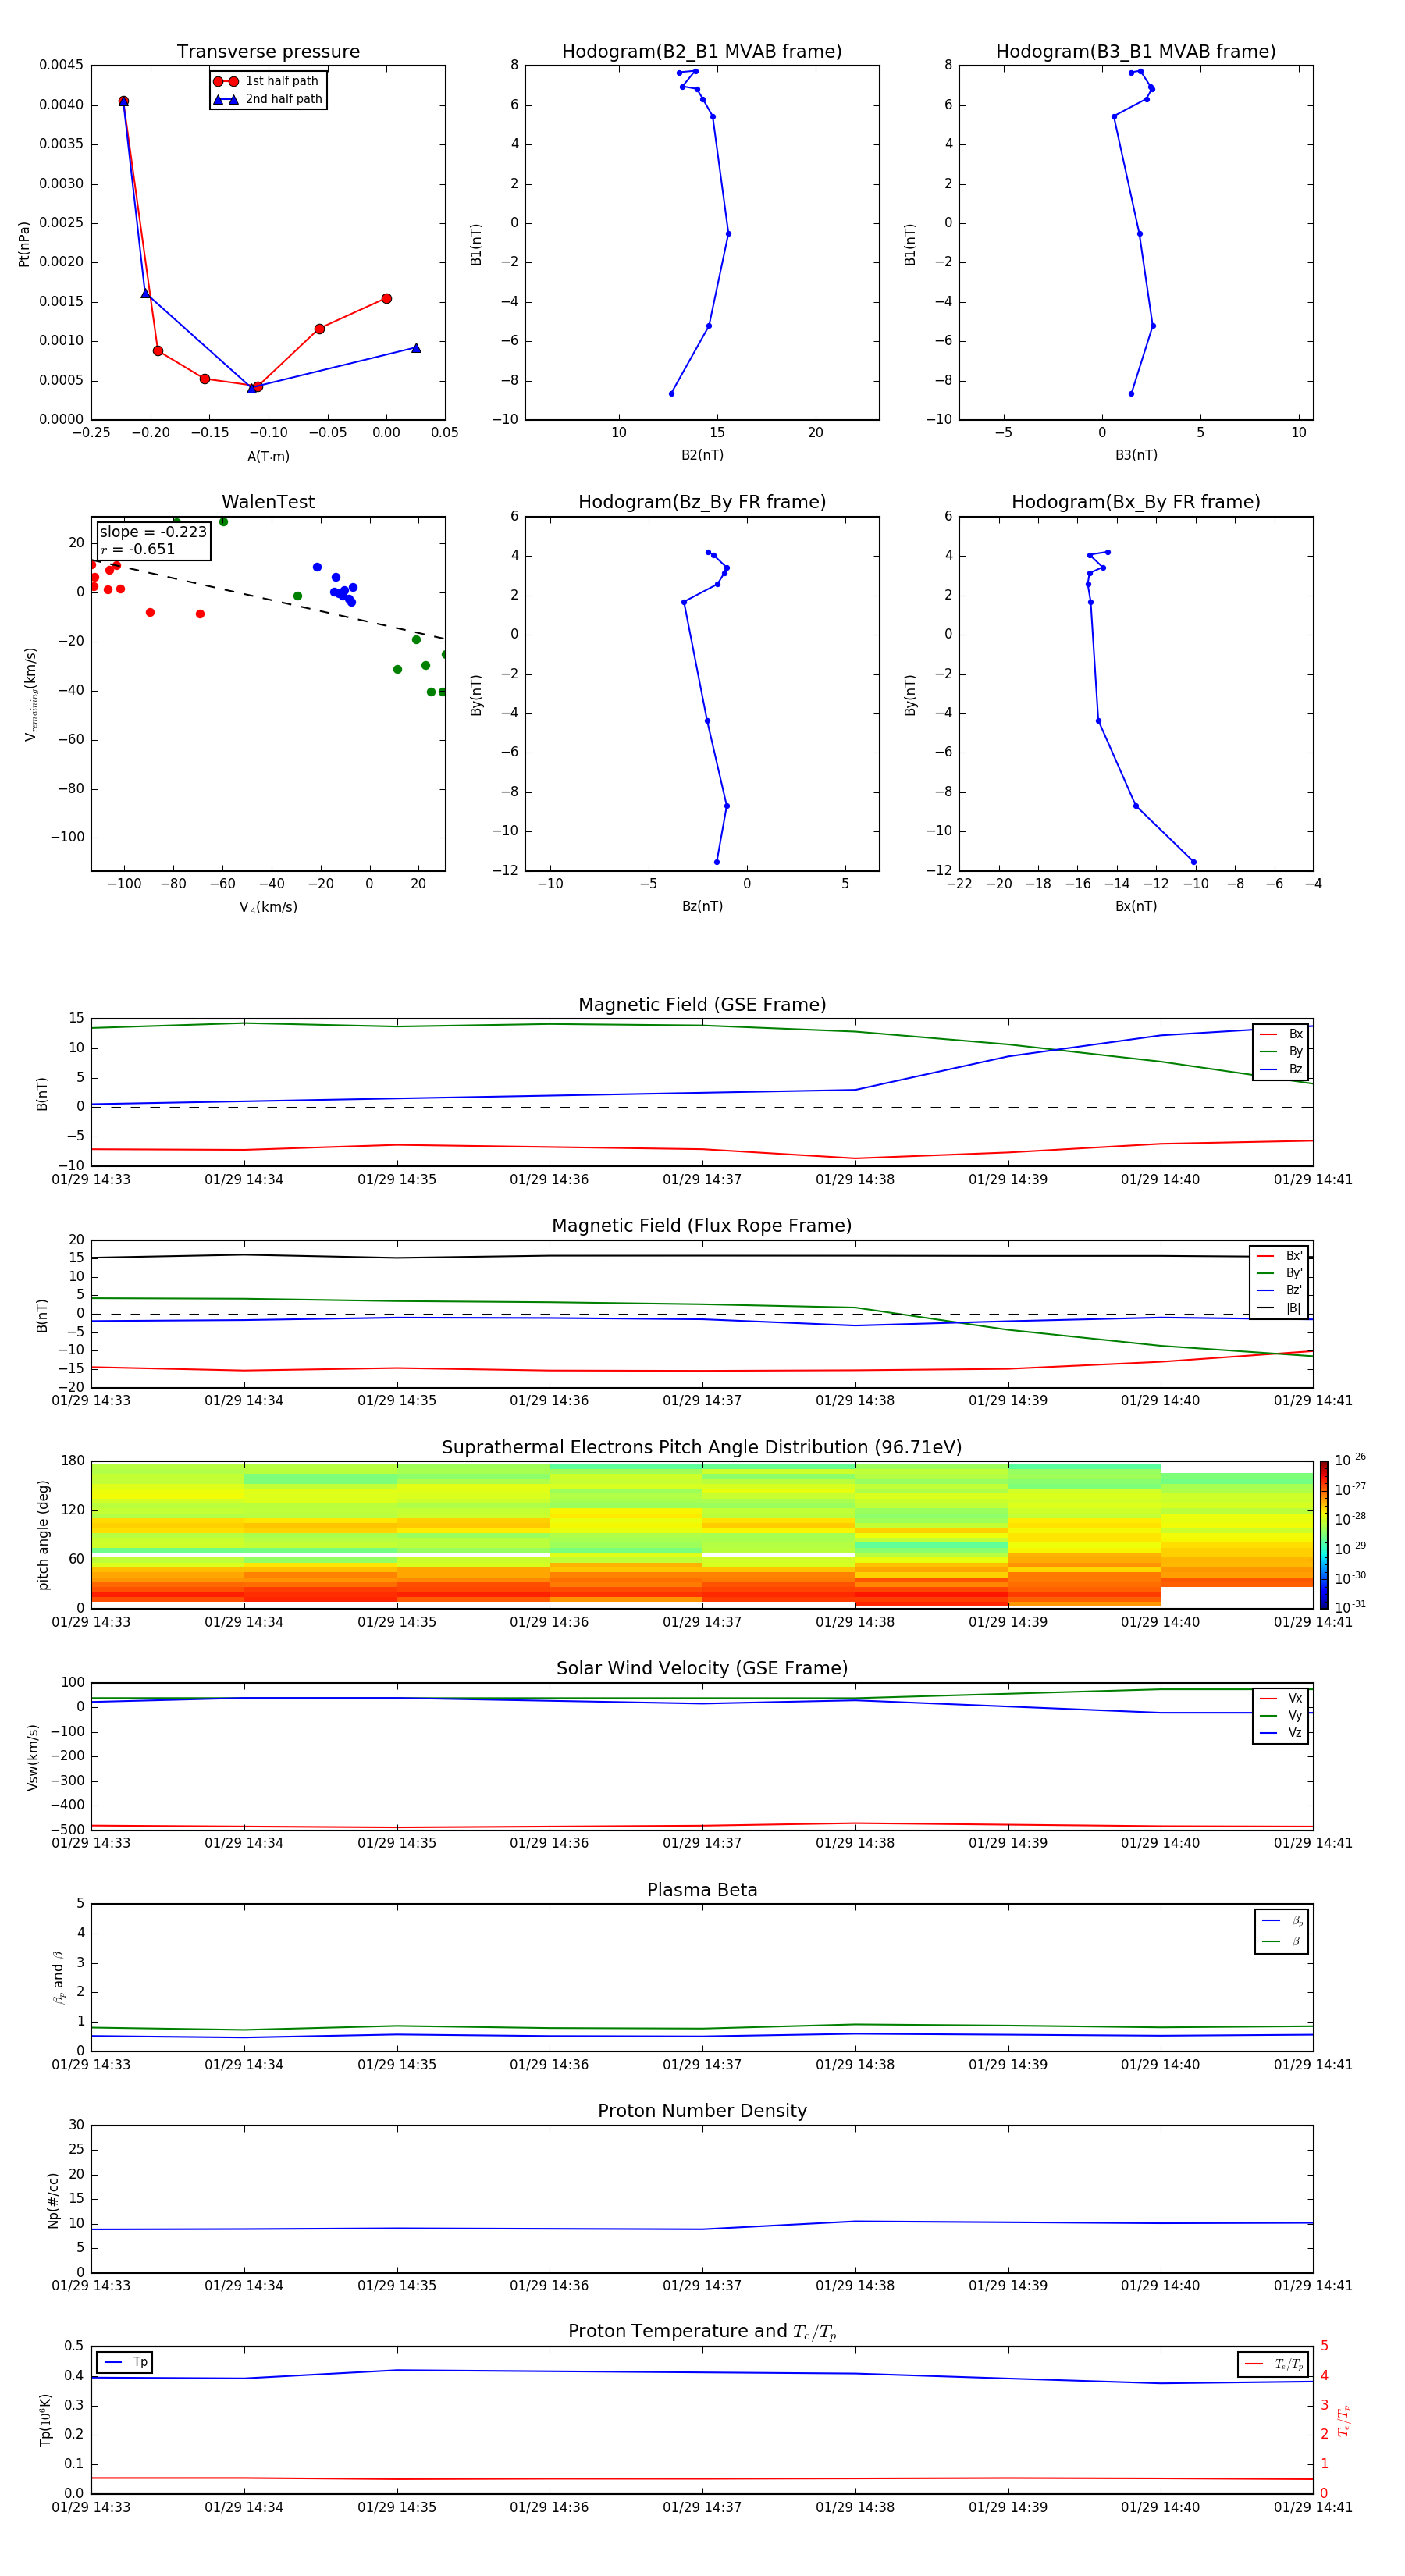The image size is (1405, 2576).
Task: Click the "Np(#/cc)" y-axis label
Action: [x=54, y=2199]
